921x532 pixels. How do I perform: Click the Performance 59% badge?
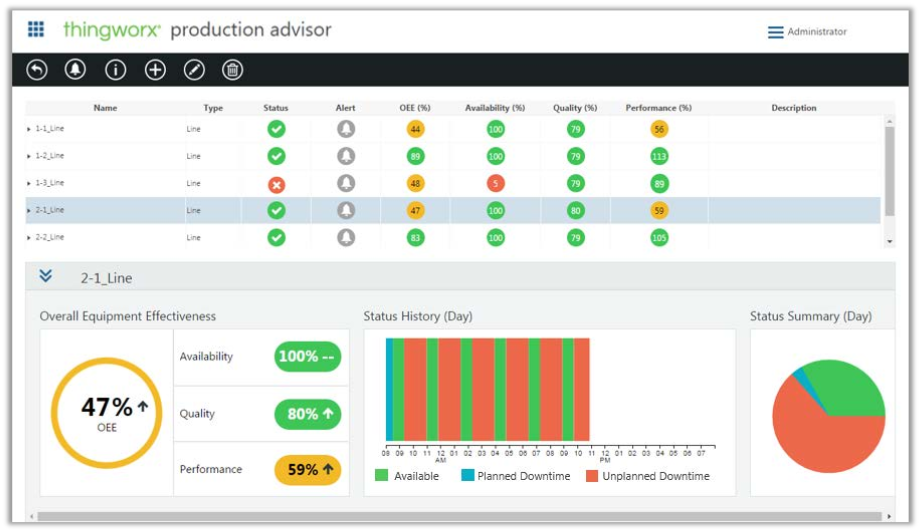[307, 469]
